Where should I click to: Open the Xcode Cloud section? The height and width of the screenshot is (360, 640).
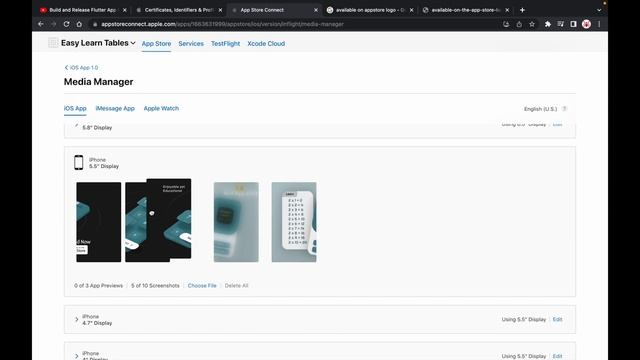click(x=266, y=44)
